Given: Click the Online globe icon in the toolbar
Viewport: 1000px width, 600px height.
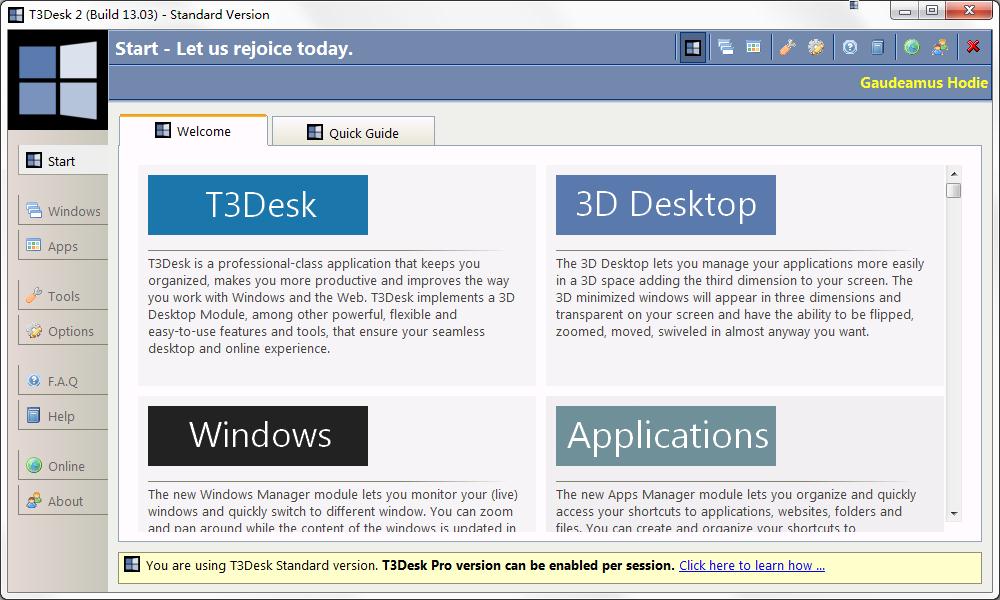Looking at the screenshot, I should click(912, 47).
